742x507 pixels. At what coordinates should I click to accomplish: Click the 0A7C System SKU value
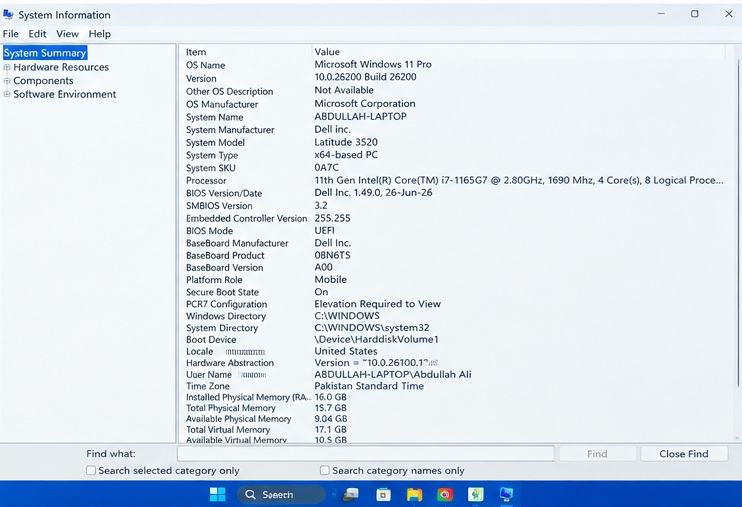327,168
